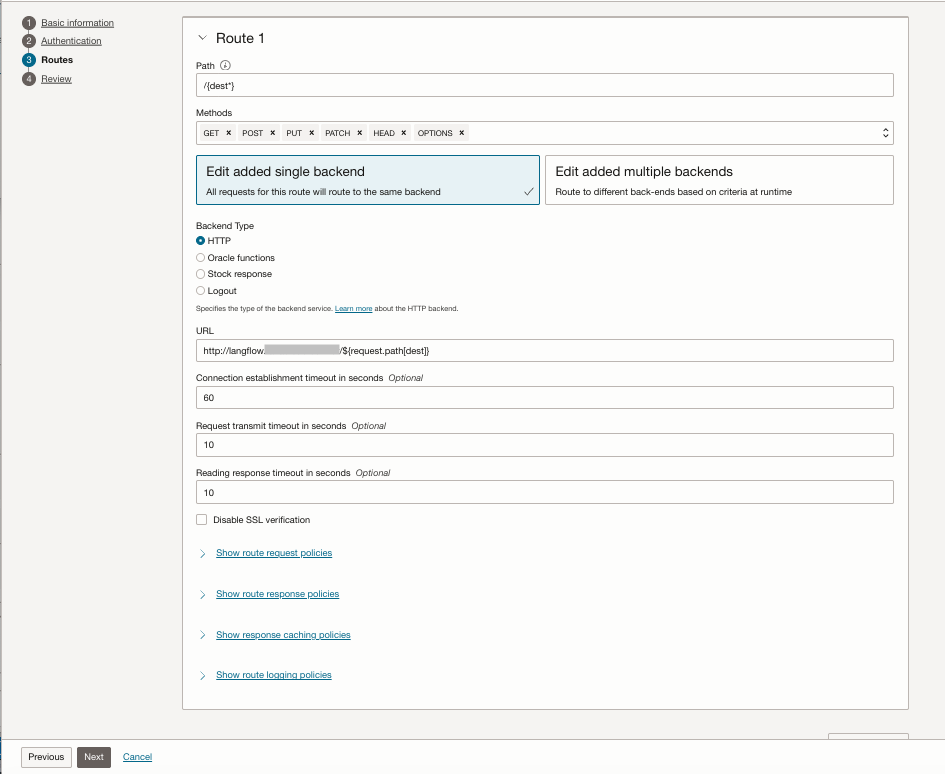Remove the GET method tag

(x=229, y=133)
